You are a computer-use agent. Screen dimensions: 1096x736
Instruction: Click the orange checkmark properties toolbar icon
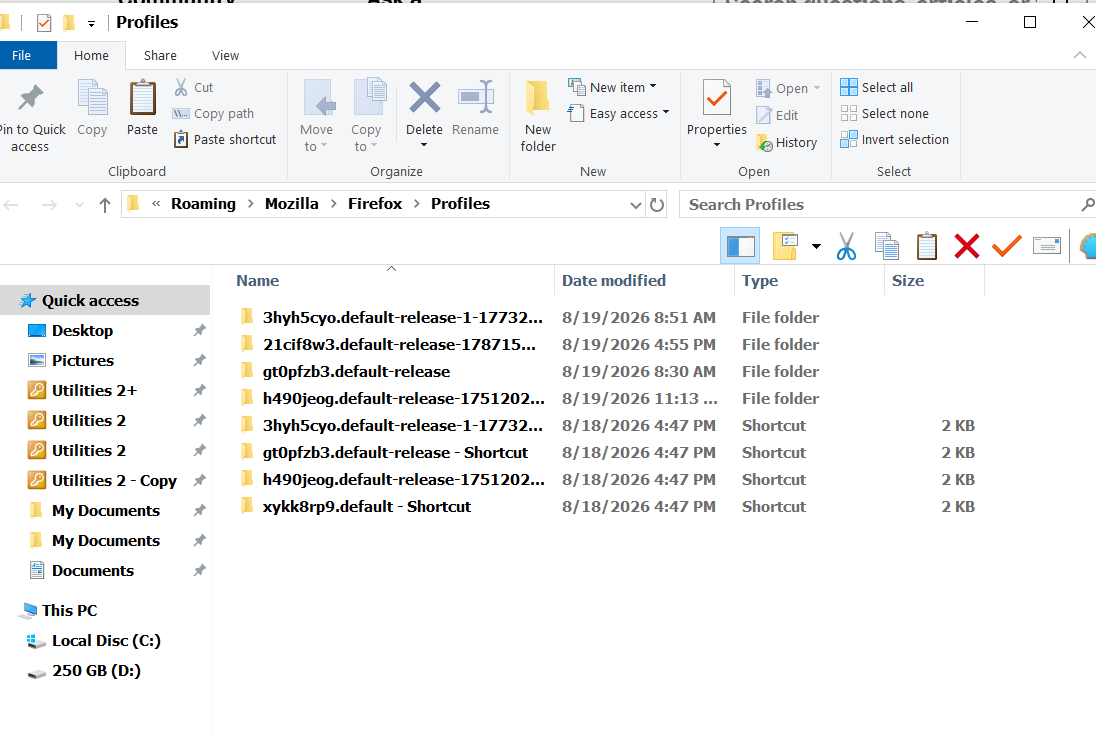pos(1007,246)
